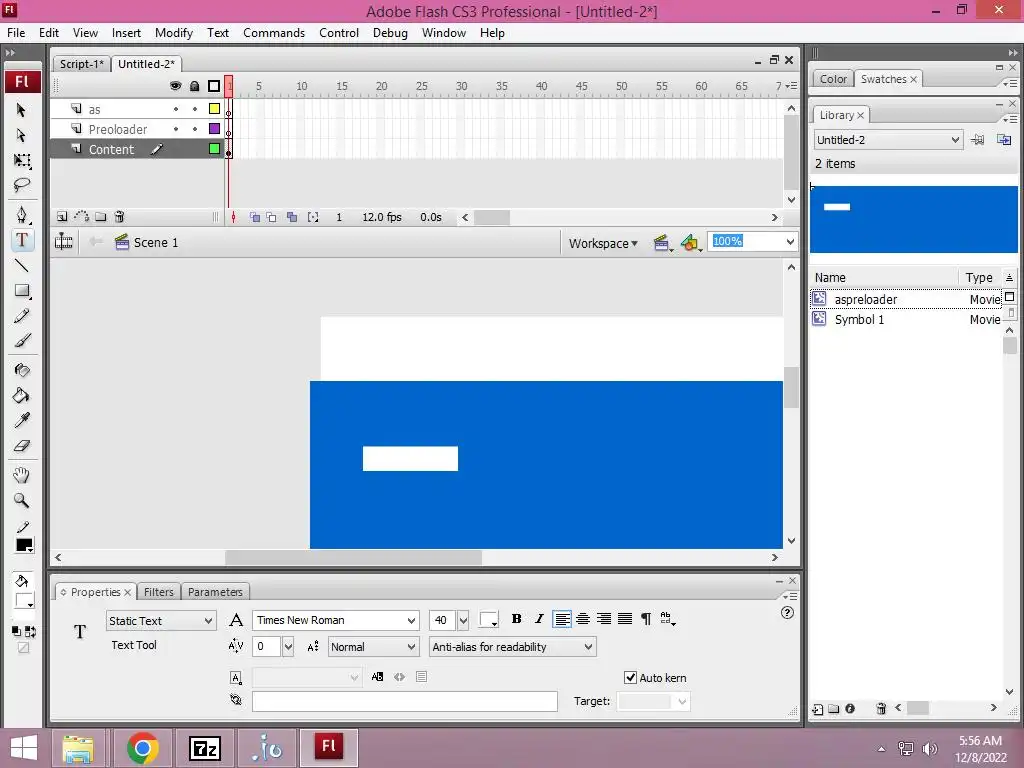The image size is (1024, 768).
Task: Select the Subselection tool
Action: click(x=21, y=135)
